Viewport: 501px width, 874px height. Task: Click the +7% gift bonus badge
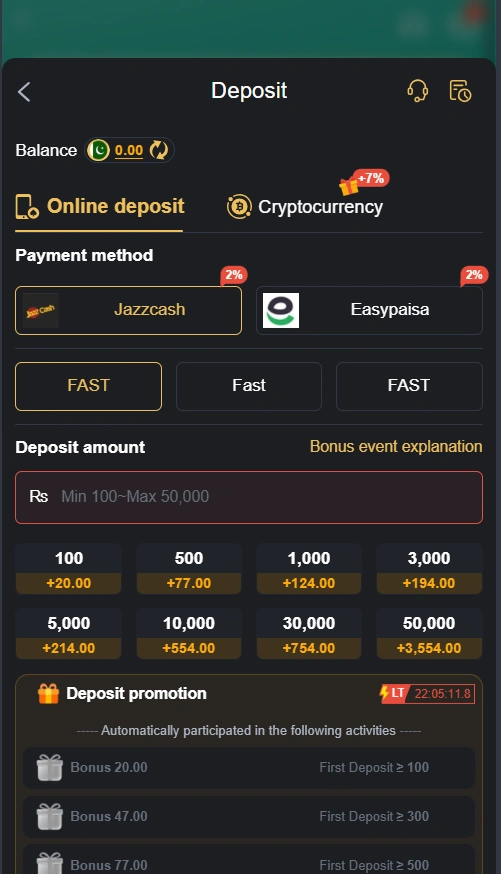point(364,182)
